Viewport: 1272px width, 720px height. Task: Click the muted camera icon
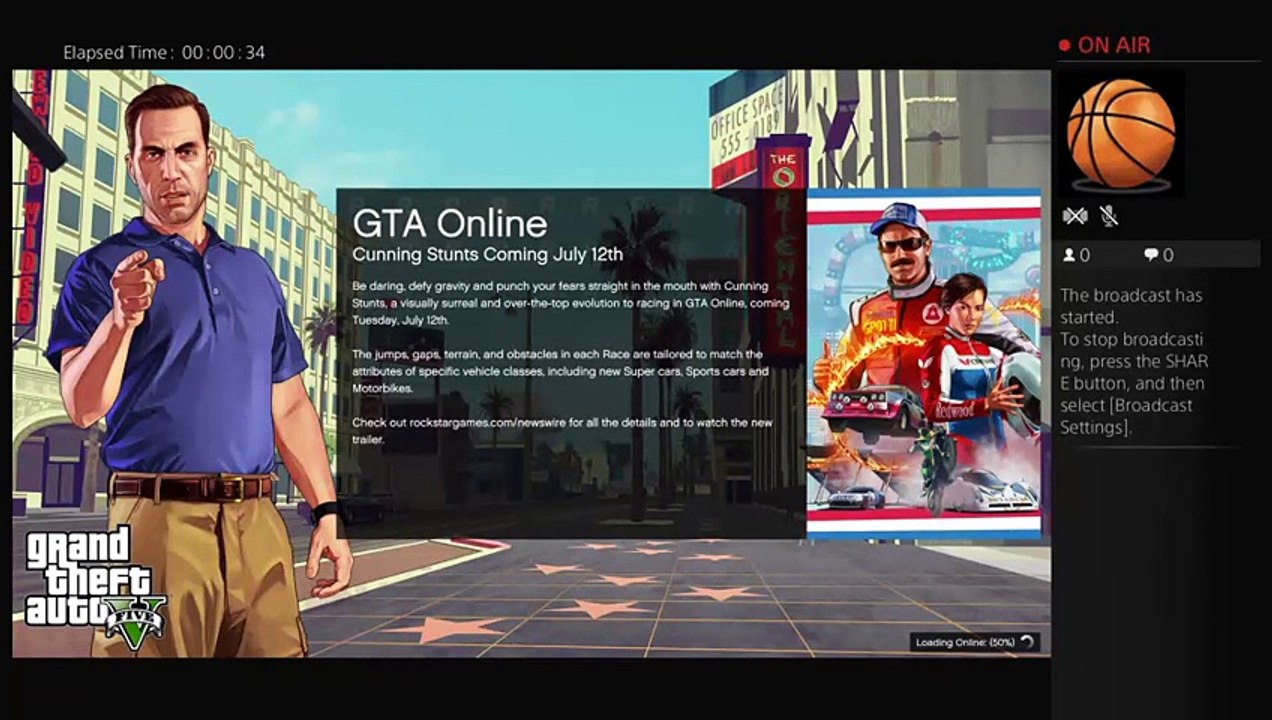click(1075, 216)
